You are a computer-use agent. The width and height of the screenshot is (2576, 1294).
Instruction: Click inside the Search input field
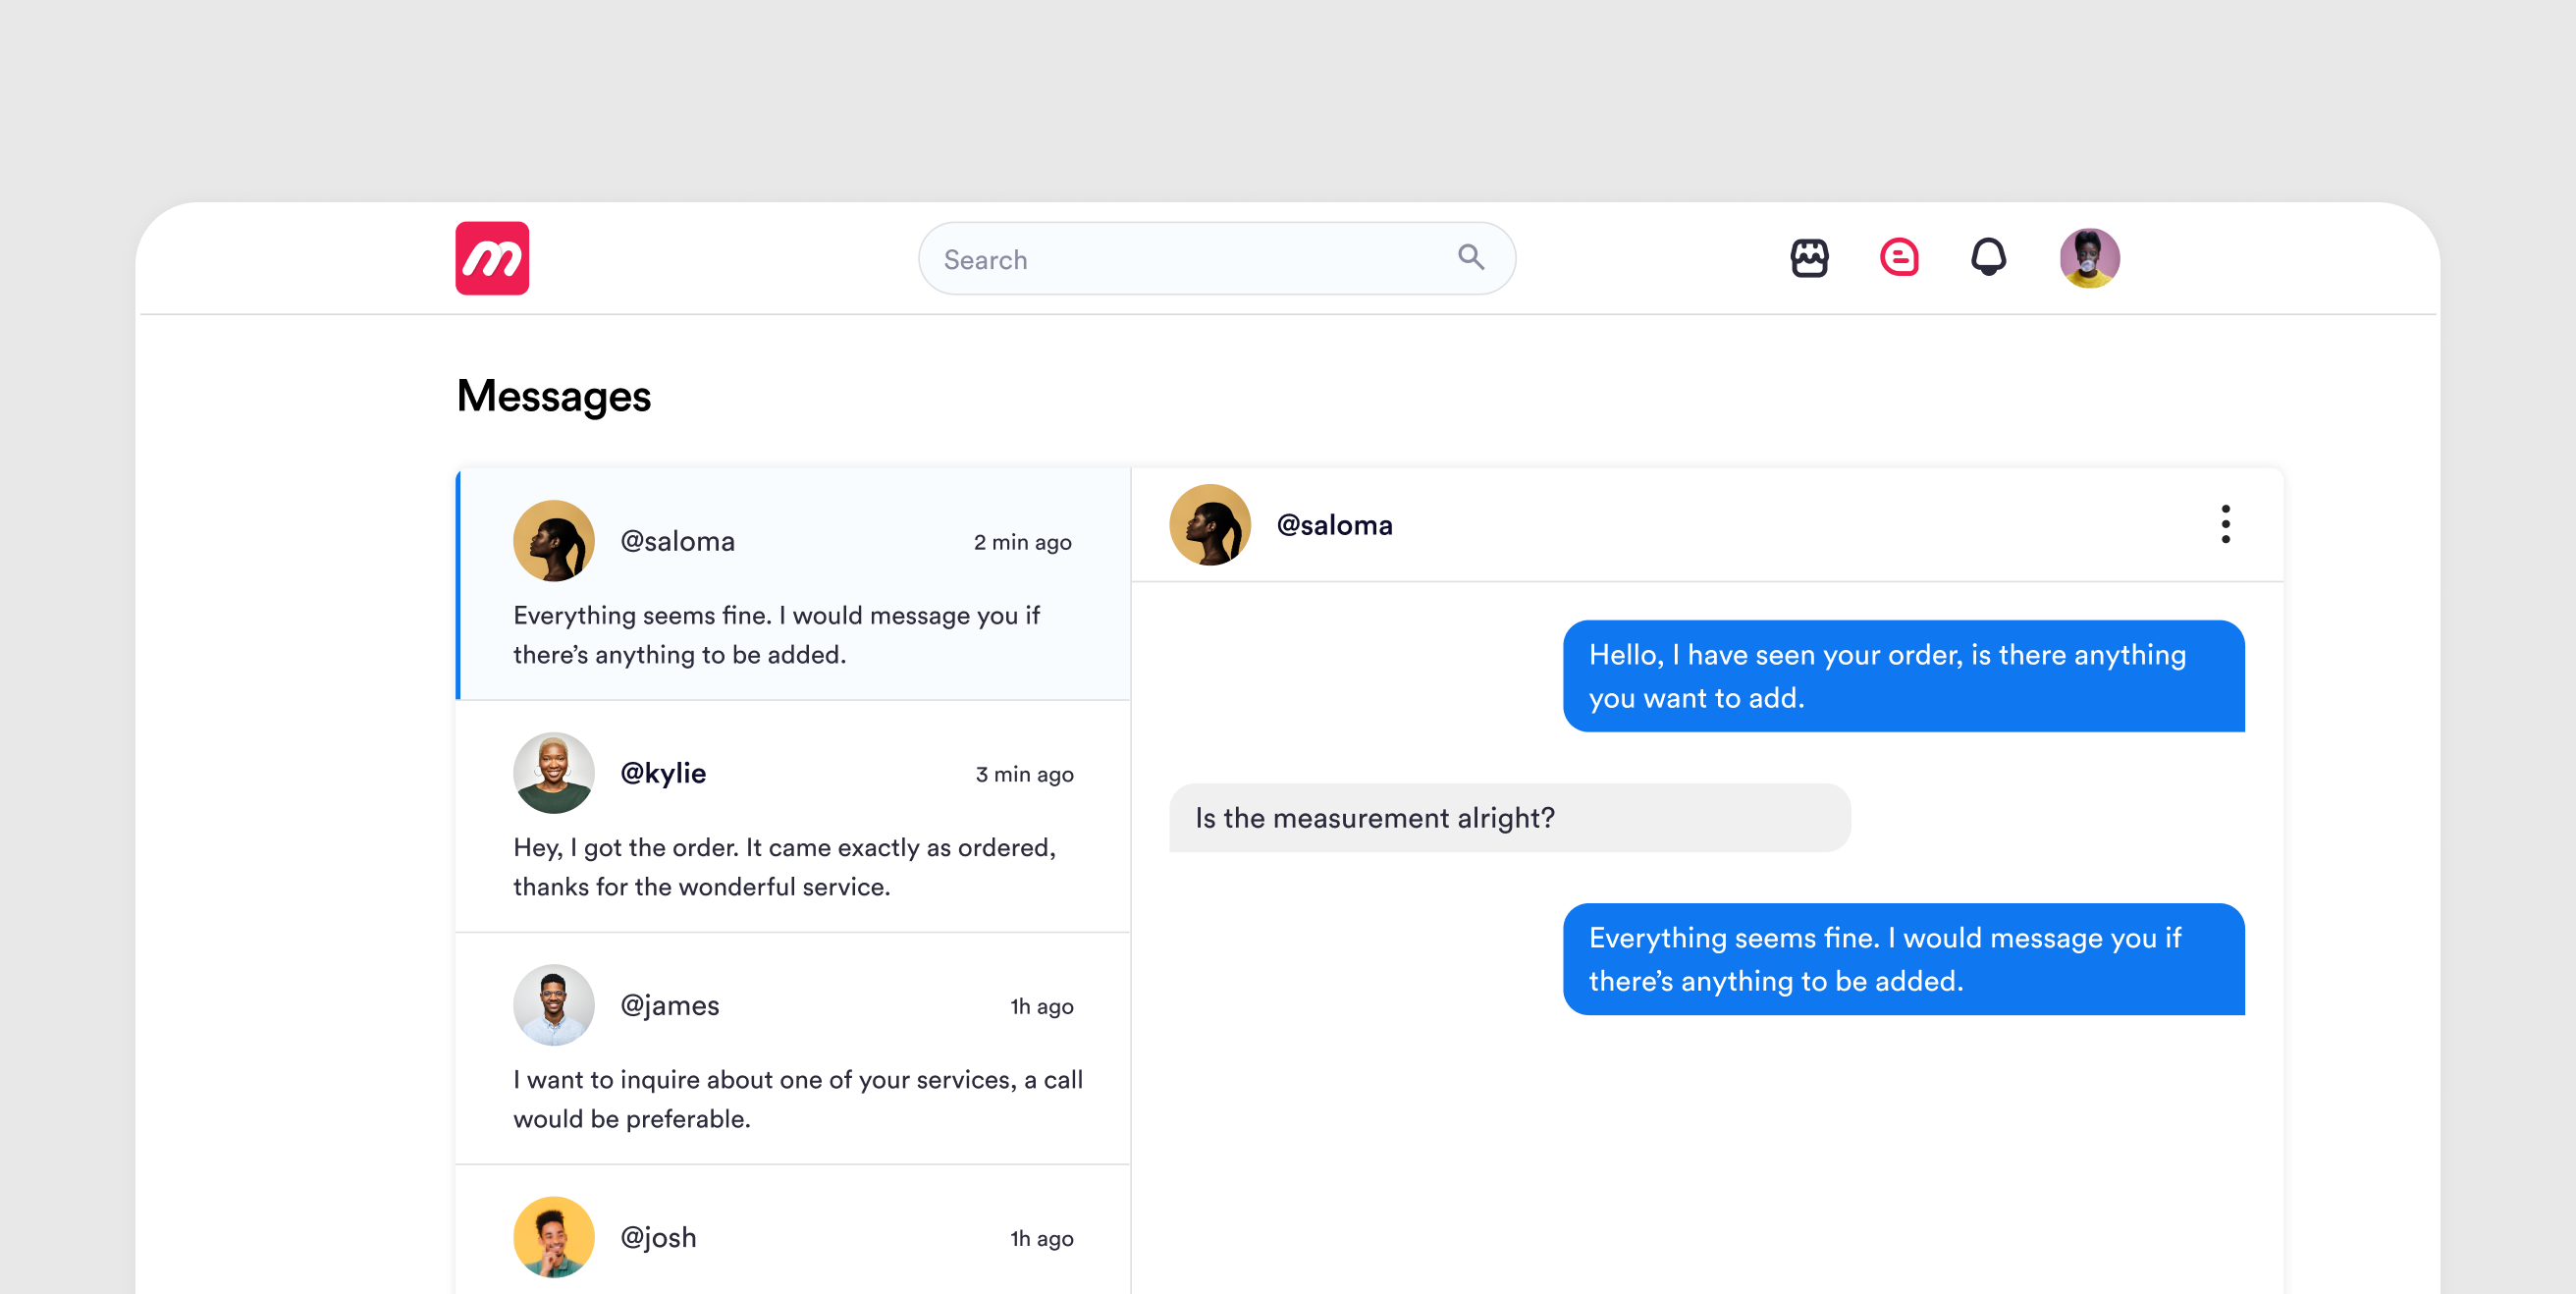coord(1180,259)
